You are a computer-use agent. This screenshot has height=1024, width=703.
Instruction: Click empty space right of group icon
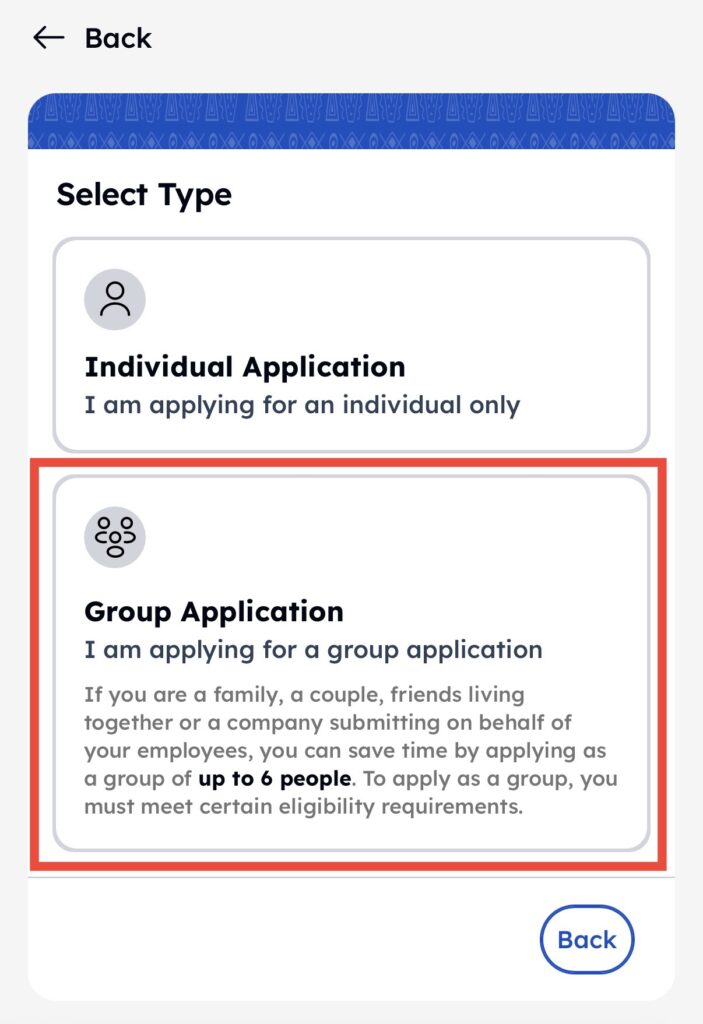point(400,537)
